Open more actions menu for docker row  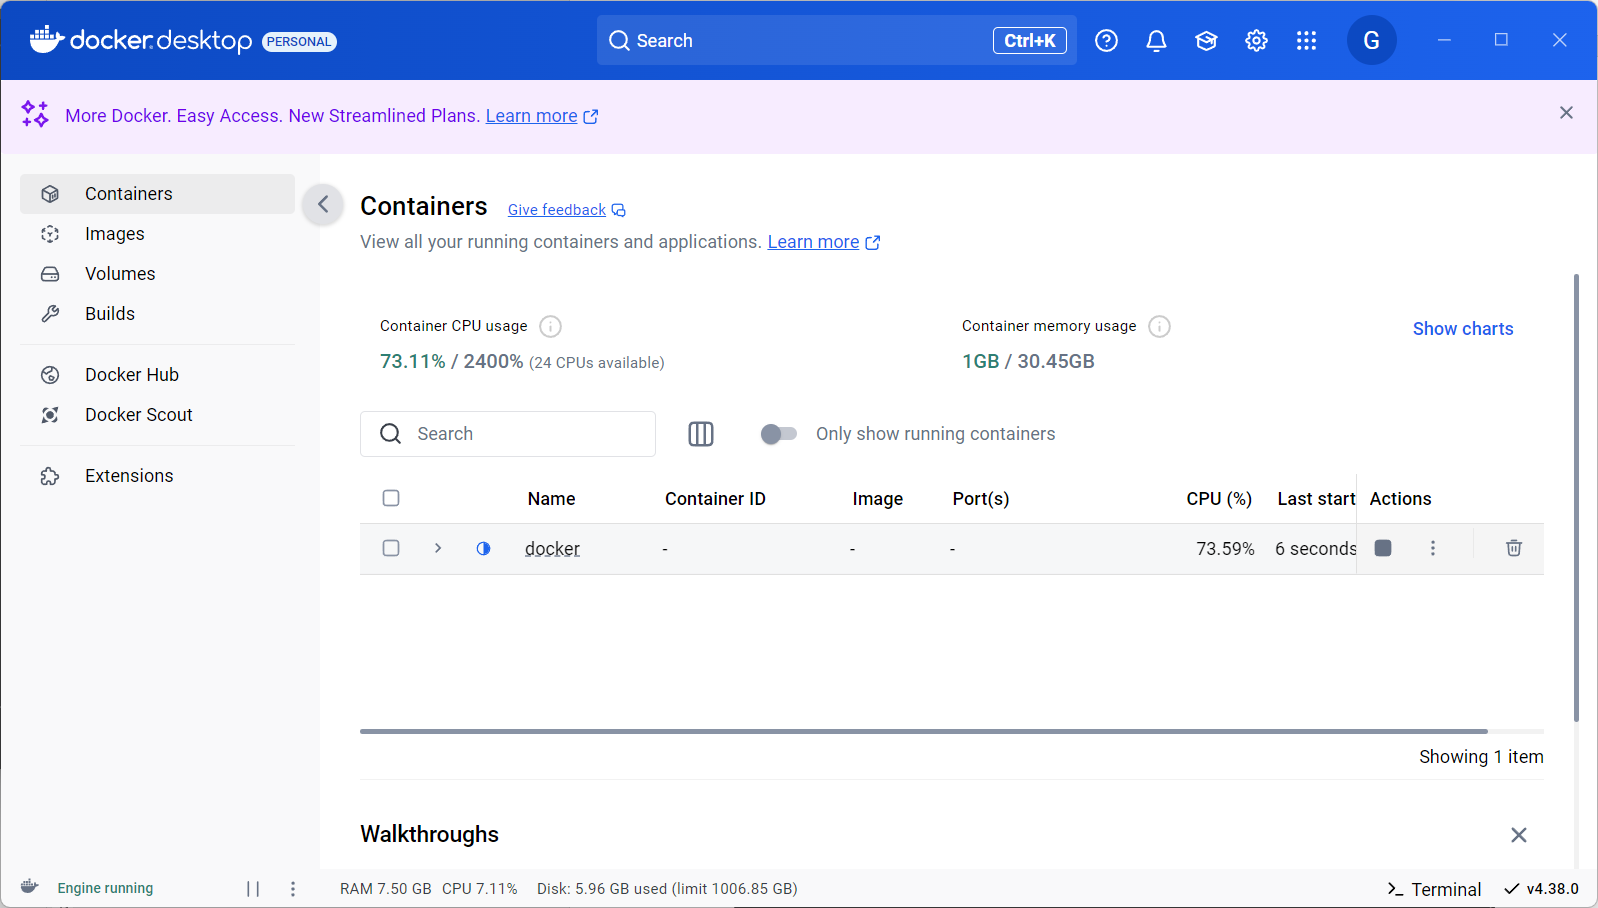pyautogui.click(x=1433, y=548)
